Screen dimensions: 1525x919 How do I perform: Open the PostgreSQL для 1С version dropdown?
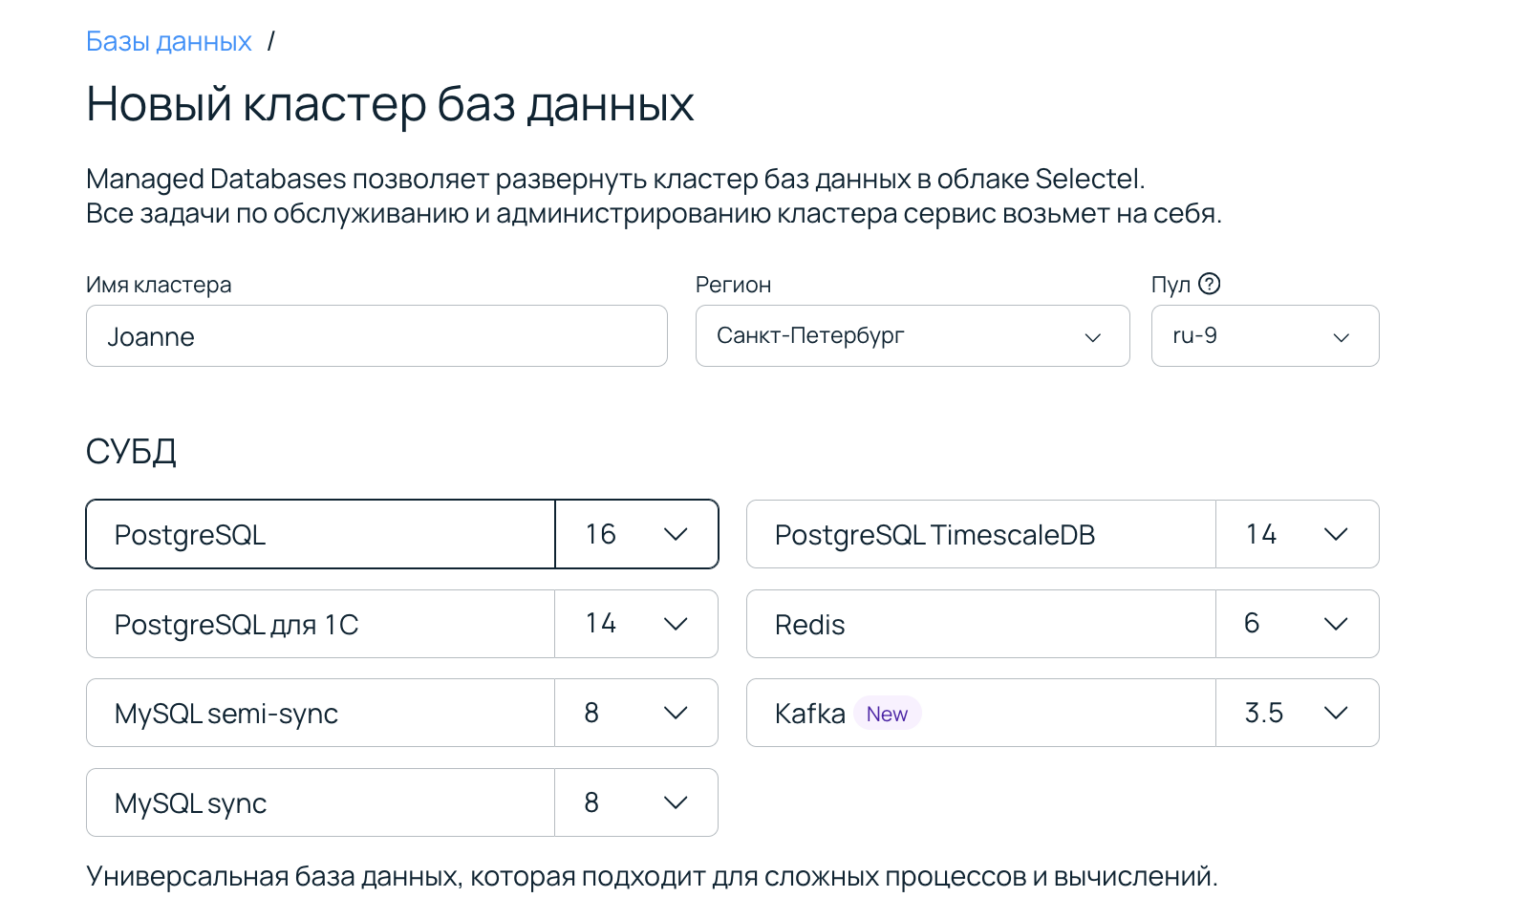(x=636, y=624)
